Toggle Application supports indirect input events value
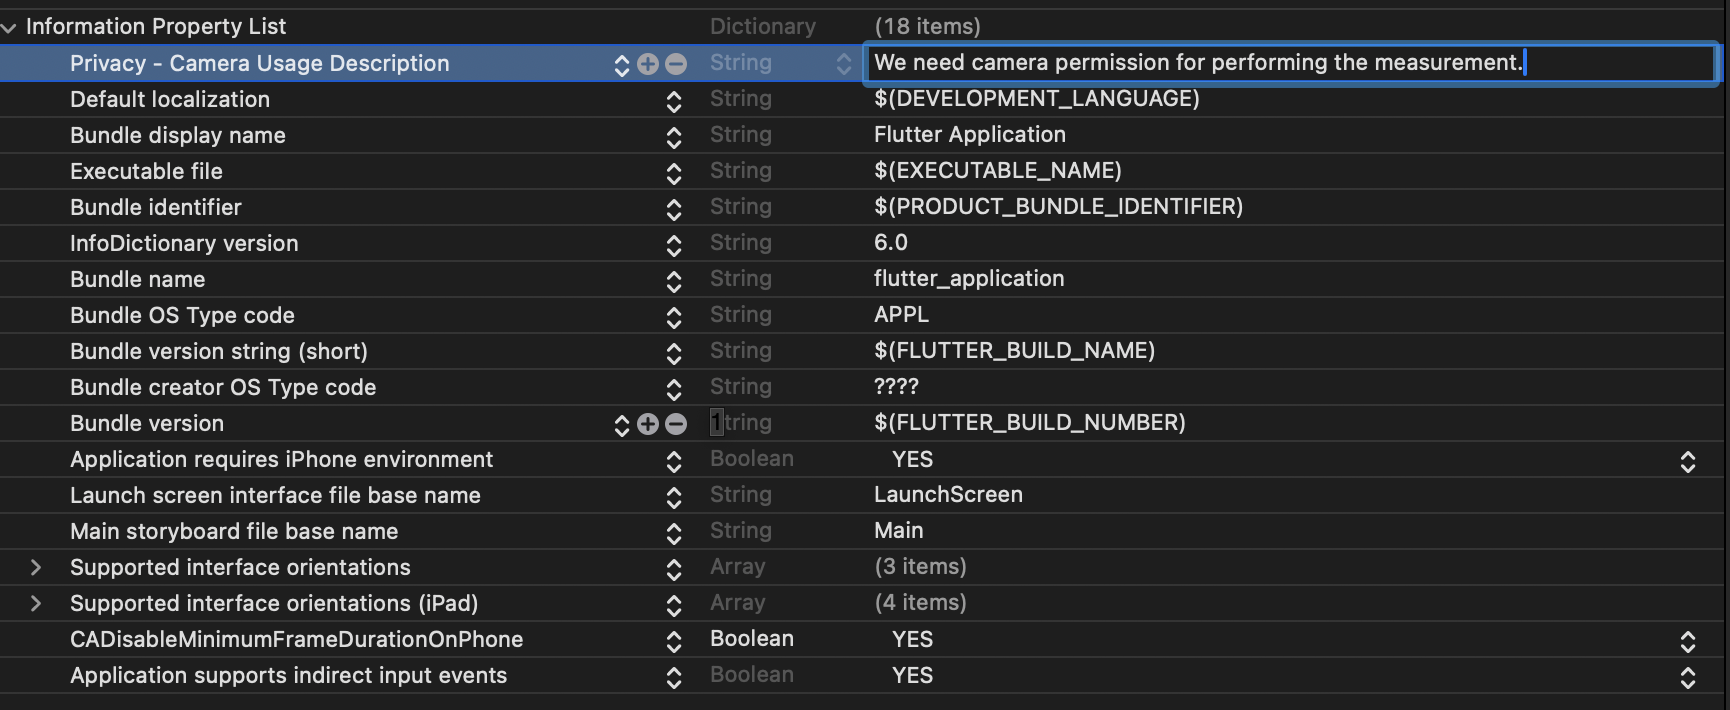Viewport: 1730px width, 710px height. pos(1688,677)
